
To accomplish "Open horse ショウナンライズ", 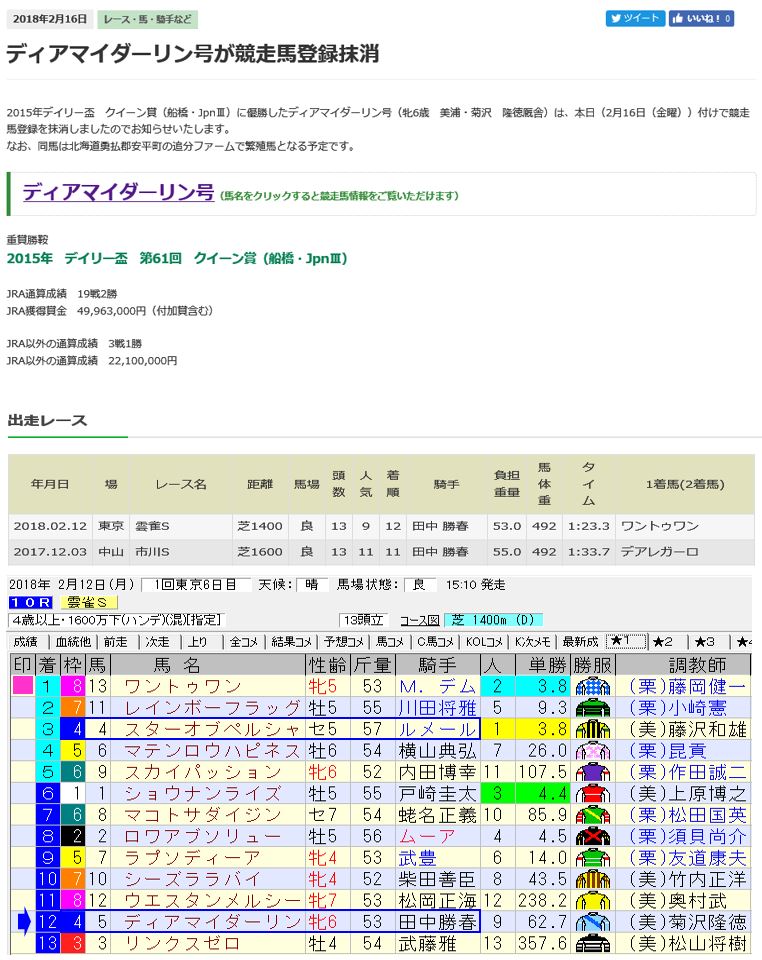I will (x=203, y=793).
